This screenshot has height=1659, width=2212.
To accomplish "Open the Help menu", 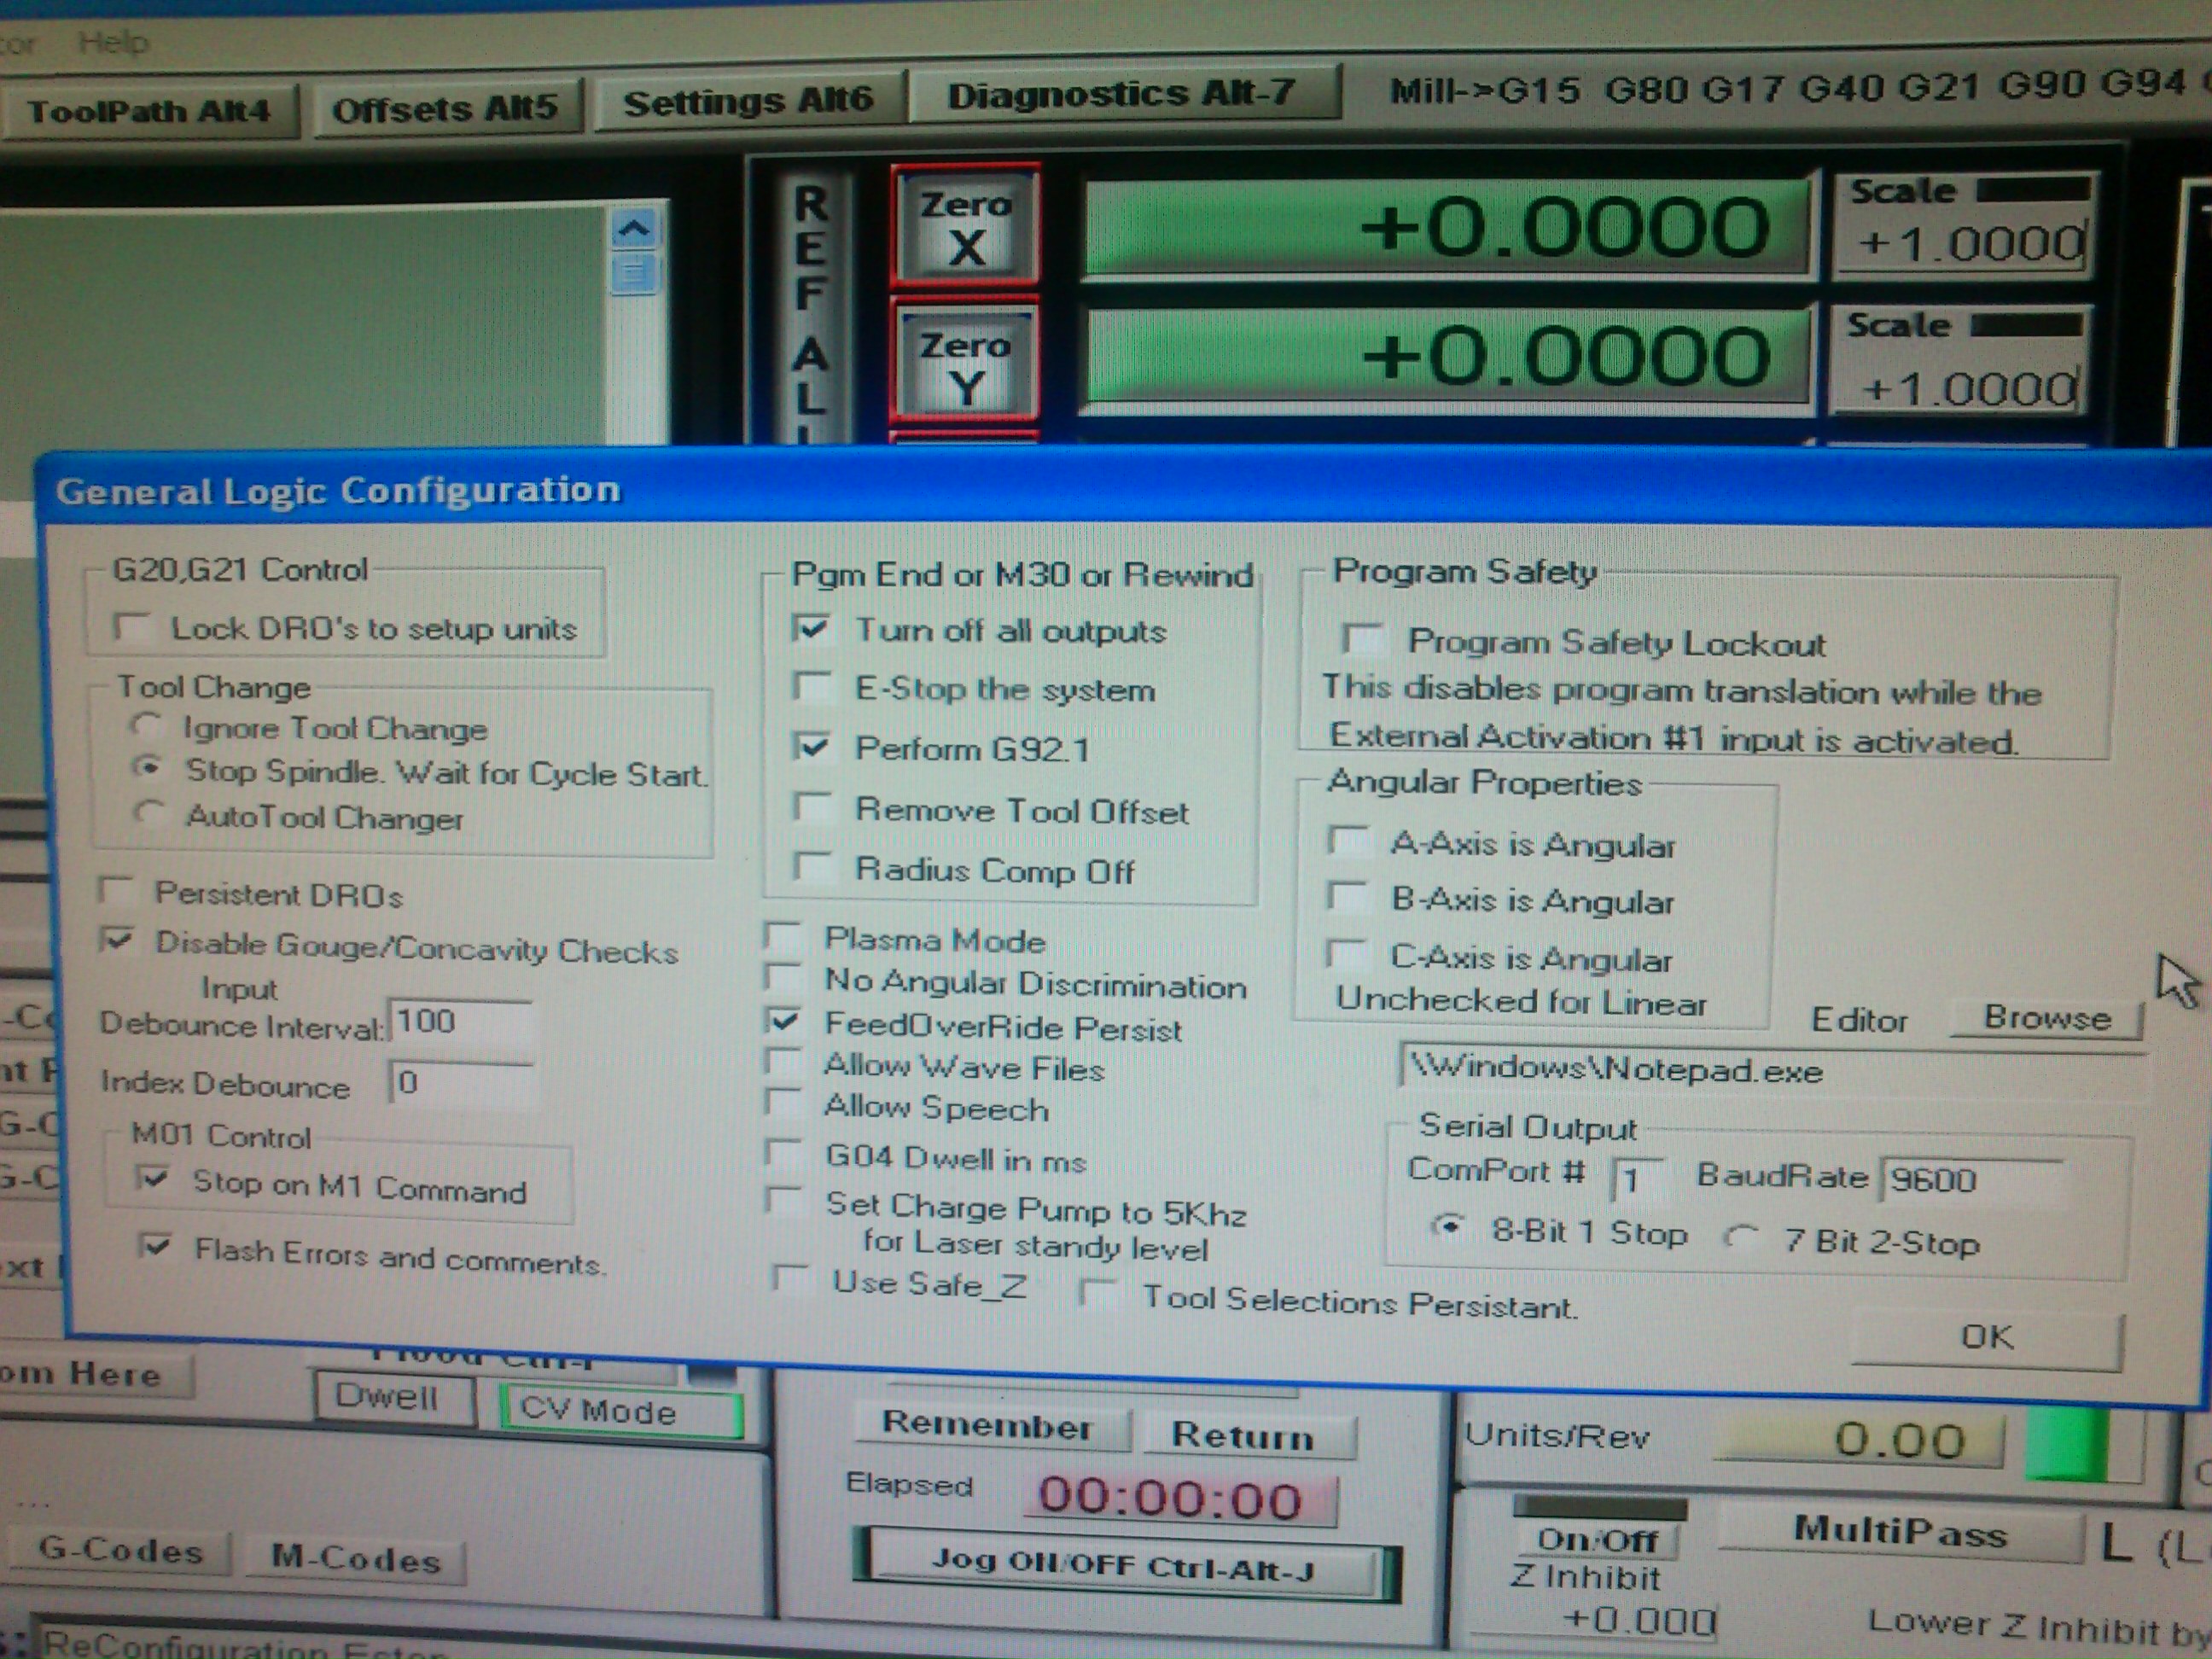I will coord(113,42).
